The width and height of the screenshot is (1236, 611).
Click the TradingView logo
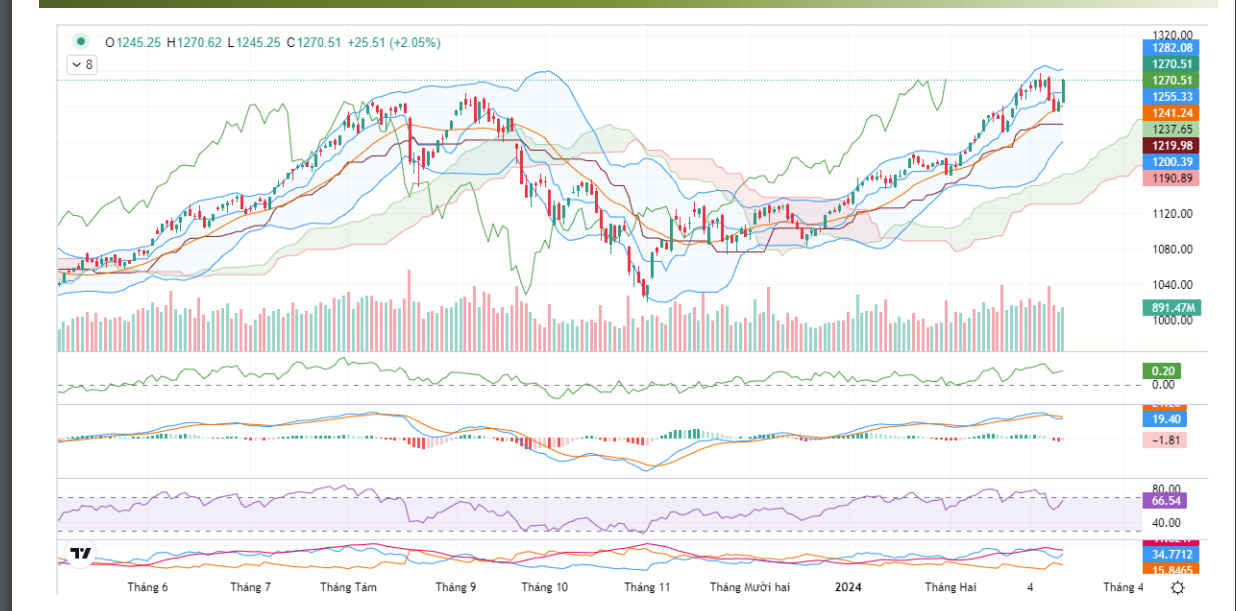pyautogui.click(x=80, y=553)
